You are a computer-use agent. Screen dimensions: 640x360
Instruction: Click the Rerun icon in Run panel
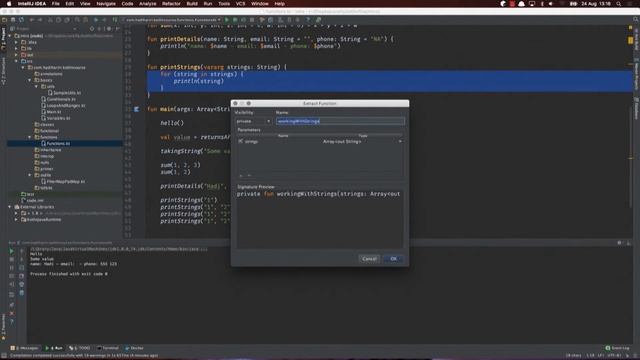coord(11,251)
